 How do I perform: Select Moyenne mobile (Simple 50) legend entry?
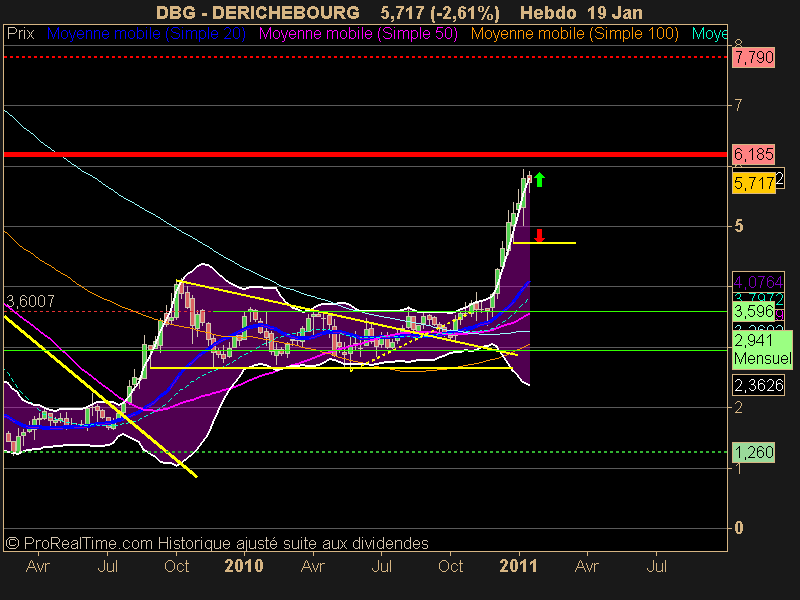coord(358,34)
